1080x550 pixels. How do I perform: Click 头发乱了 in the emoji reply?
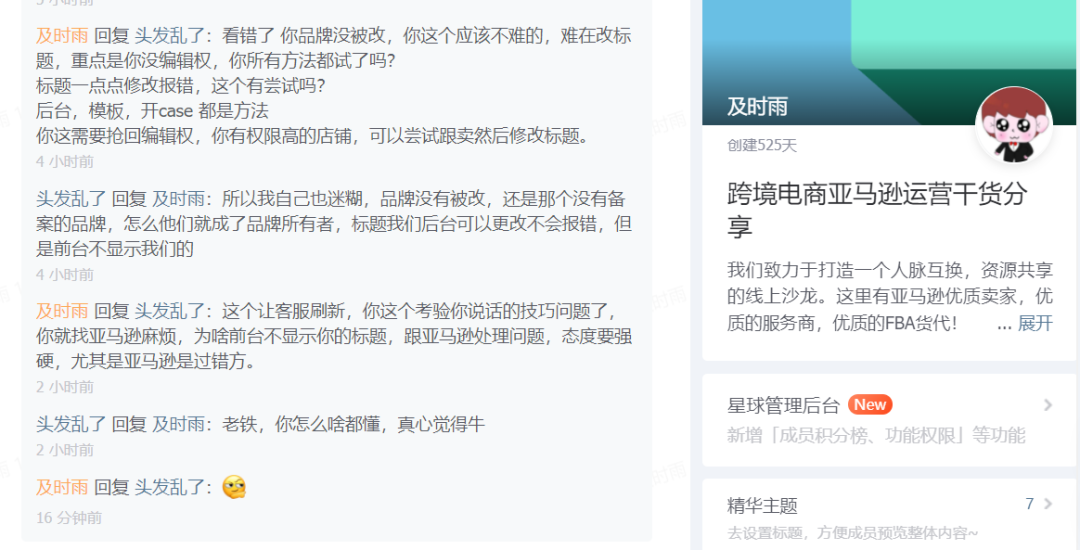pyautogui.click(x=169, y=487)
